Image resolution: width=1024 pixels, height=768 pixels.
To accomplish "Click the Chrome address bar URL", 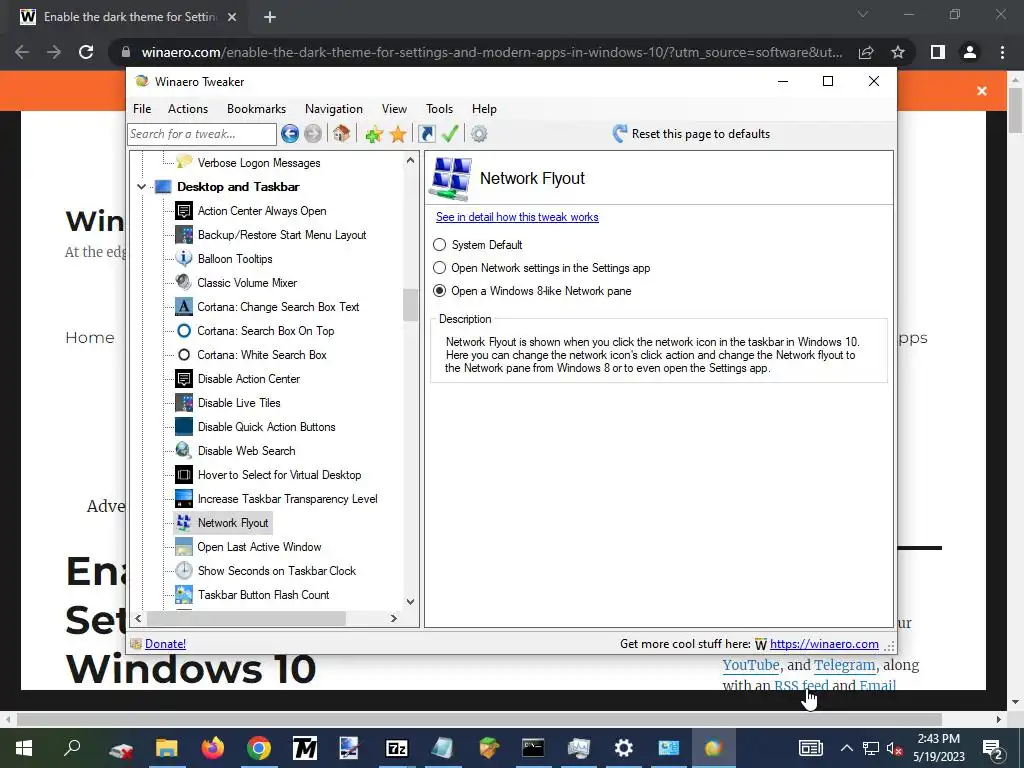I will (x=491, y=52).
